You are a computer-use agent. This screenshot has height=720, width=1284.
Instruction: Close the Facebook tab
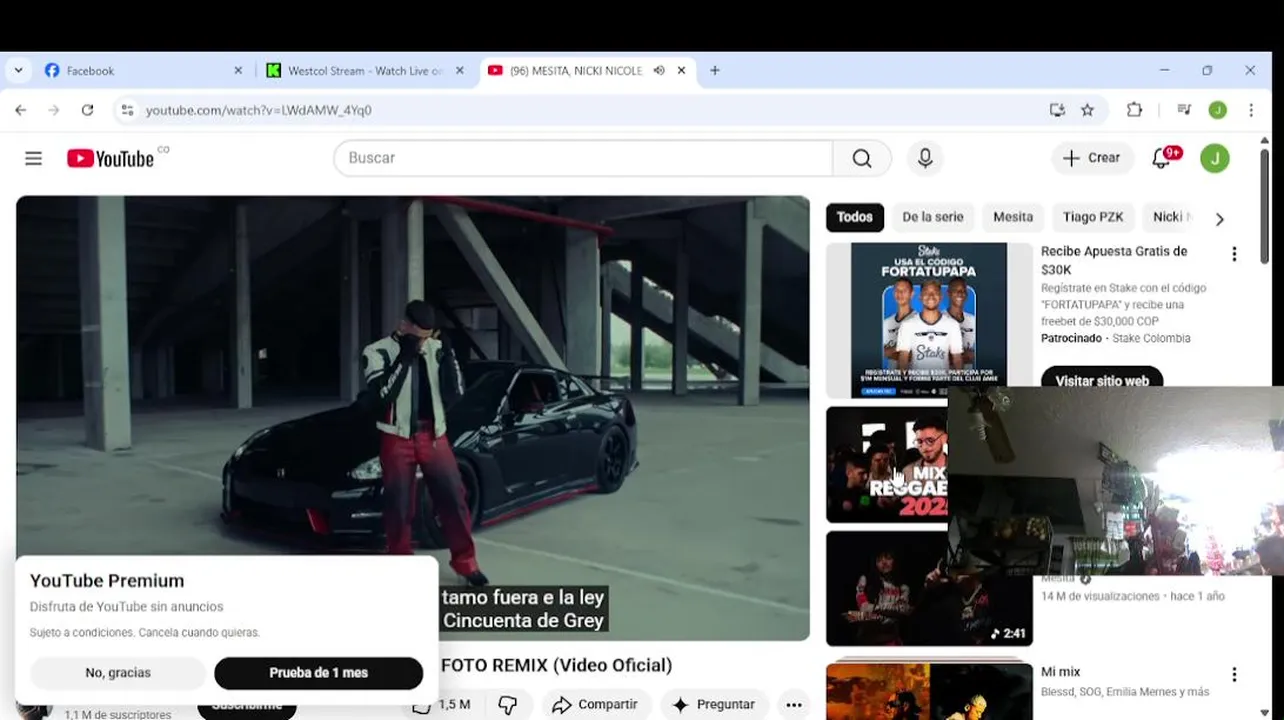(238, 71)
